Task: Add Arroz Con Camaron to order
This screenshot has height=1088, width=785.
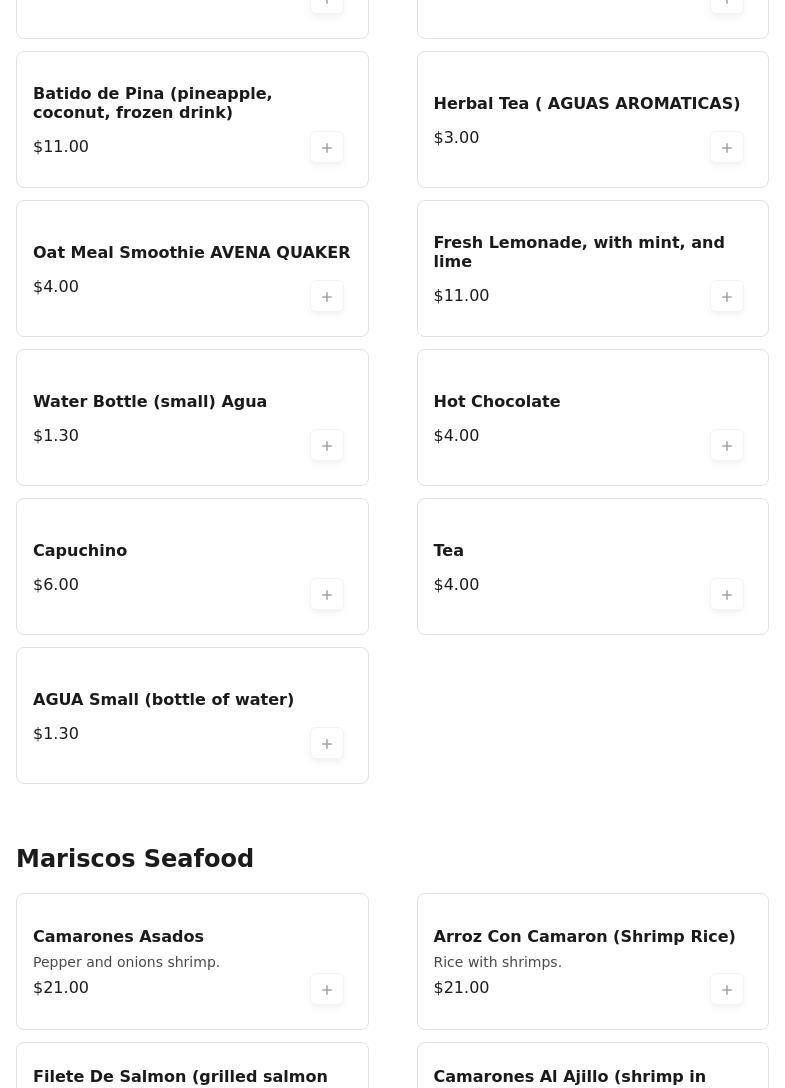Action: coord(727,989)
